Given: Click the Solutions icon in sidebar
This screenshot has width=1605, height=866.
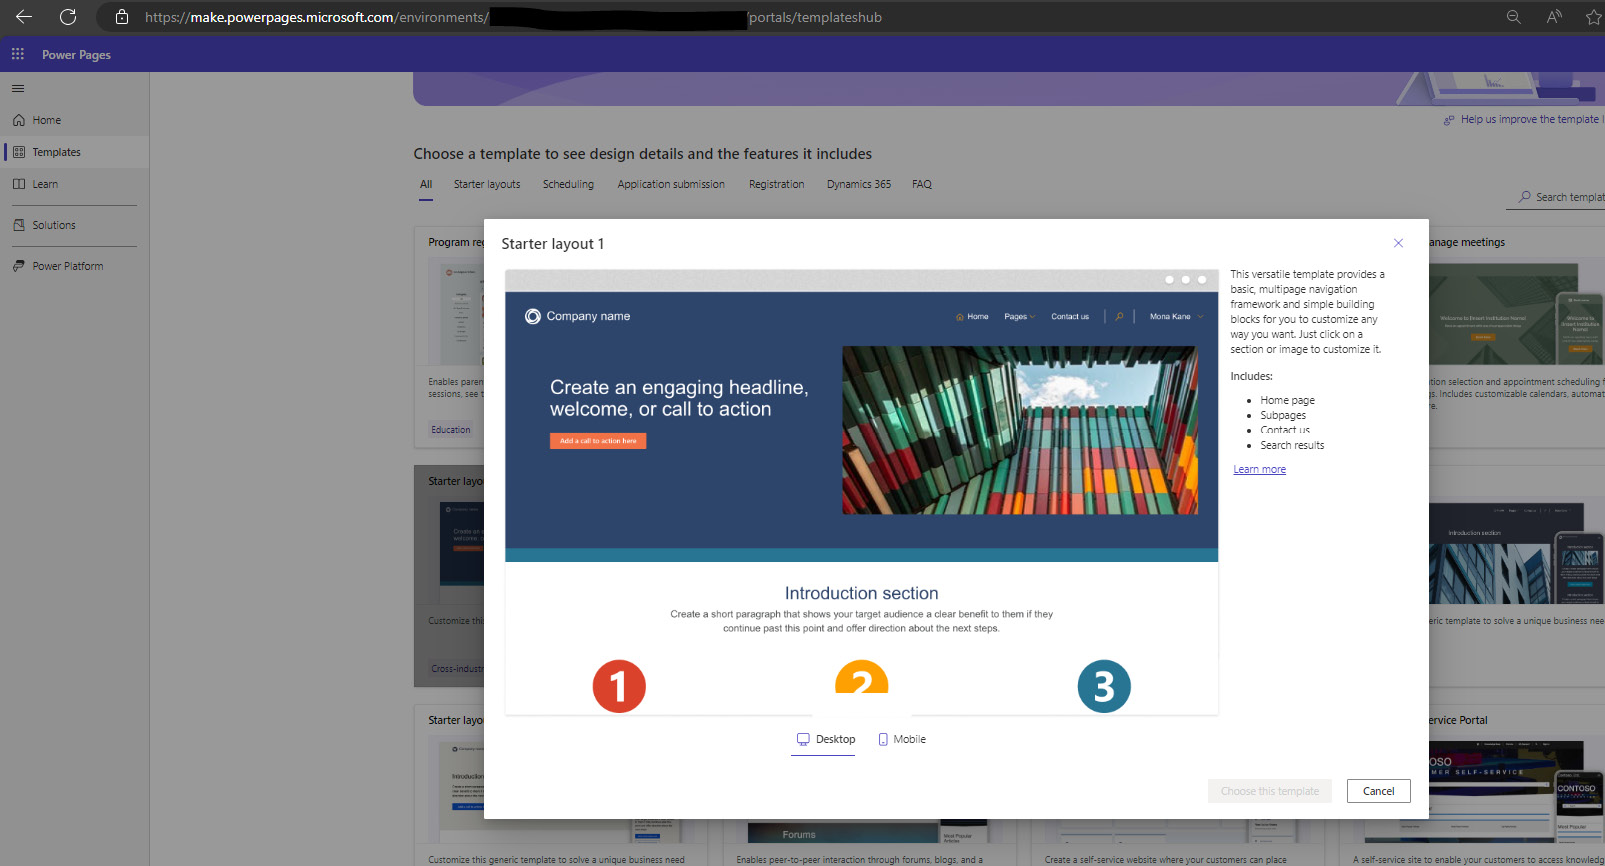Looking at the screenshot, I should [19, 225].
